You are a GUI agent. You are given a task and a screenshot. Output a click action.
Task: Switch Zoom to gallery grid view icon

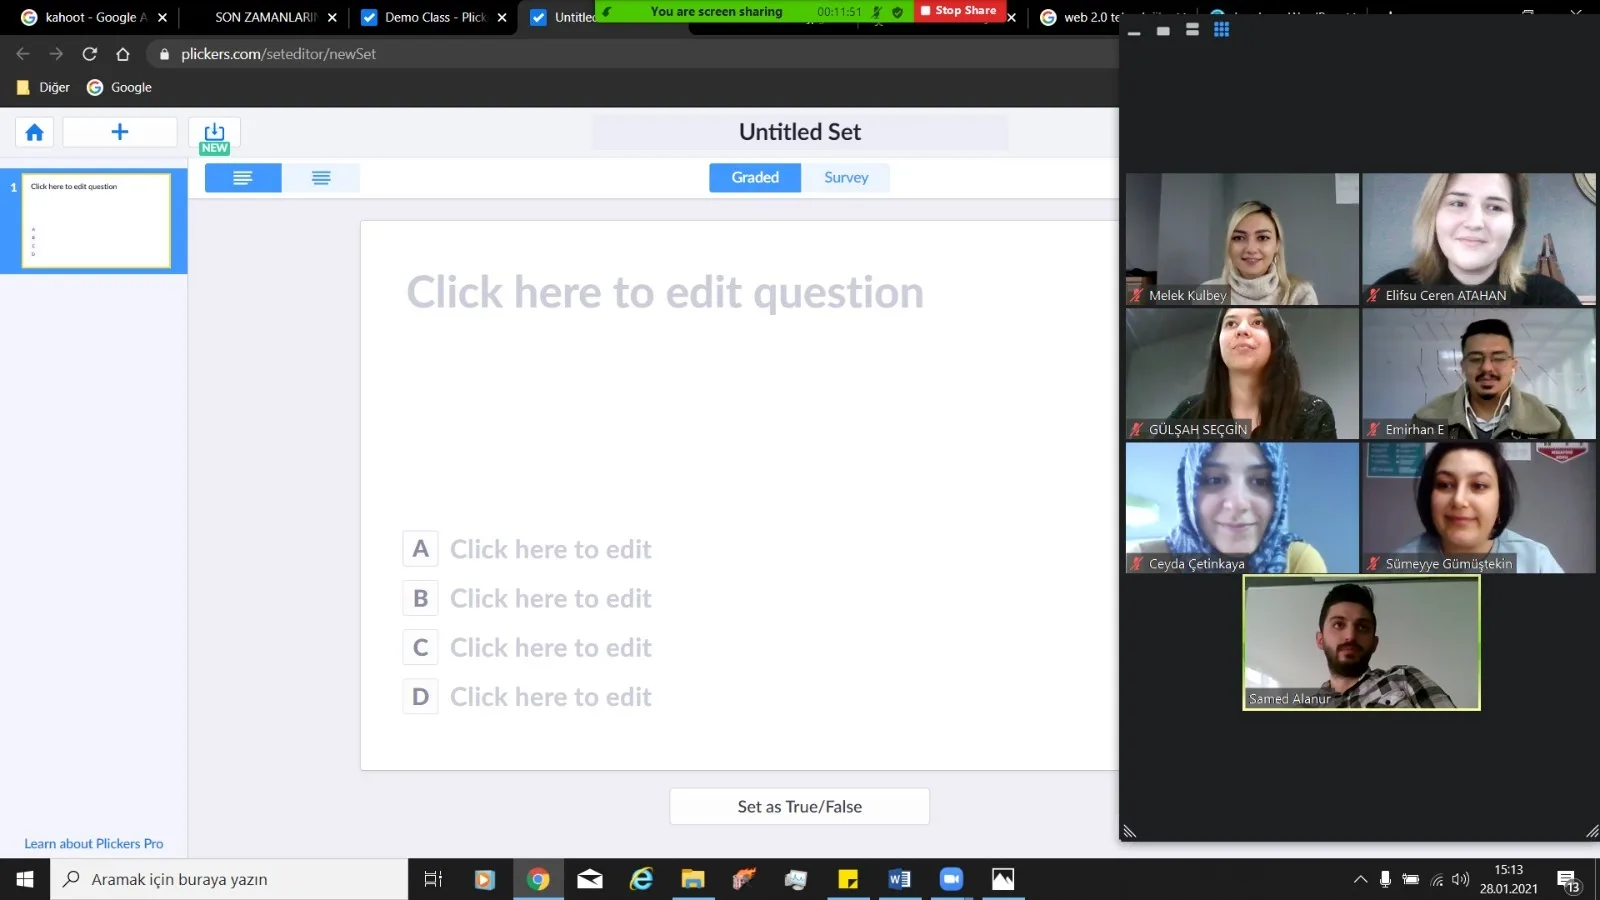(x=1221, y=30)
